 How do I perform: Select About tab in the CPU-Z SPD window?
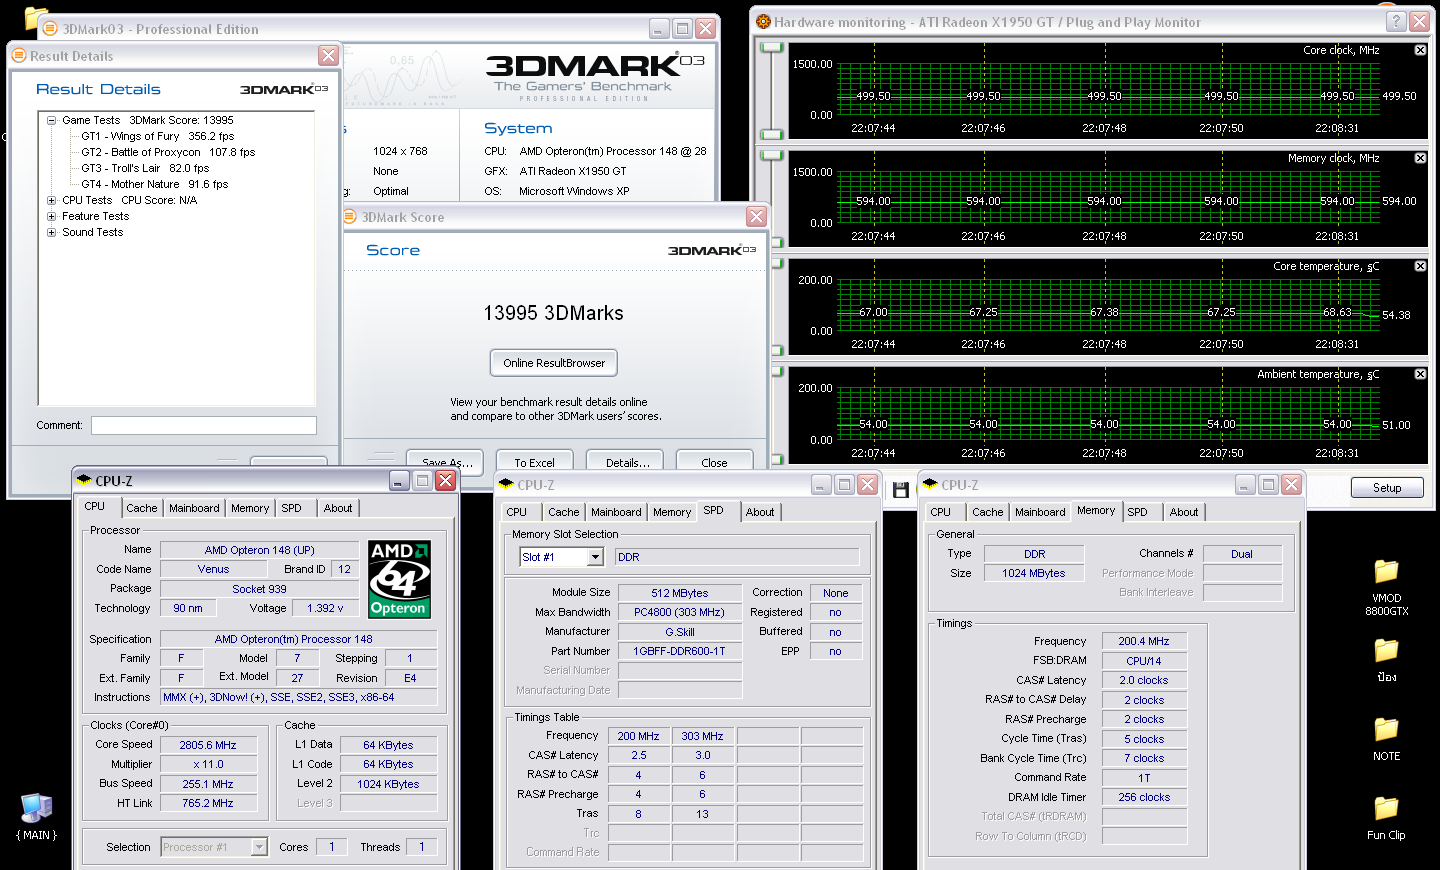(760, 512)
